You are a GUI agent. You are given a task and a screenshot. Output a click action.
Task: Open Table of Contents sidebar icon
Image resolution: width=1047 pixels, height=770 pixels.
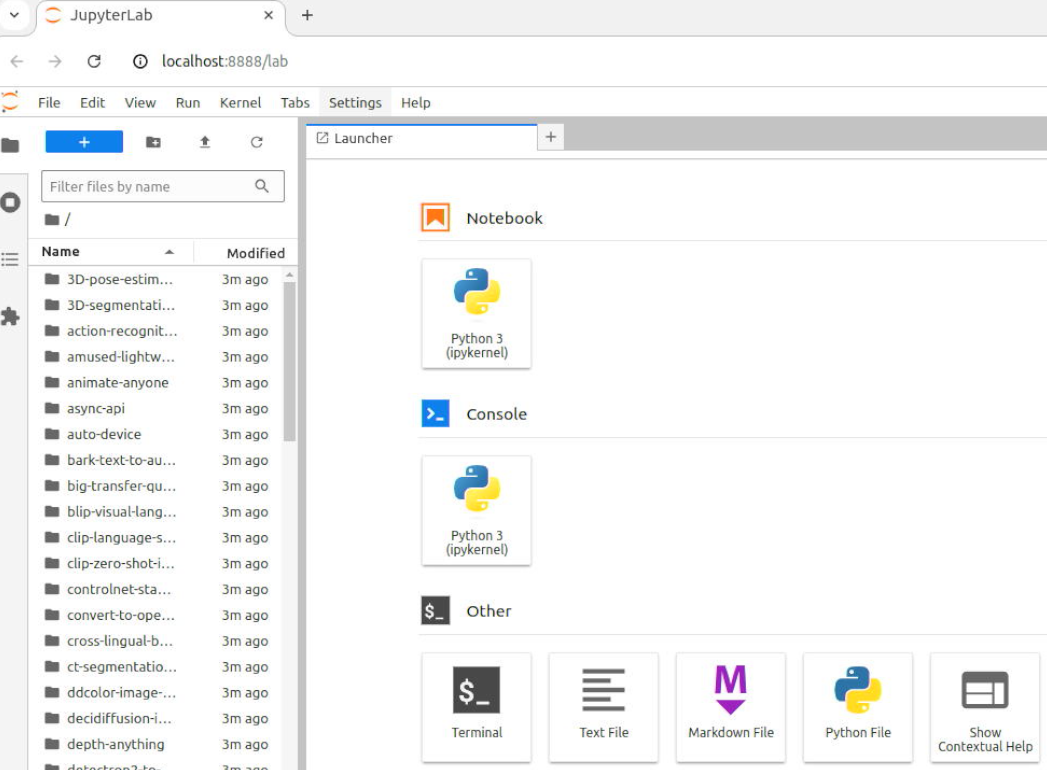coord(10,259)
